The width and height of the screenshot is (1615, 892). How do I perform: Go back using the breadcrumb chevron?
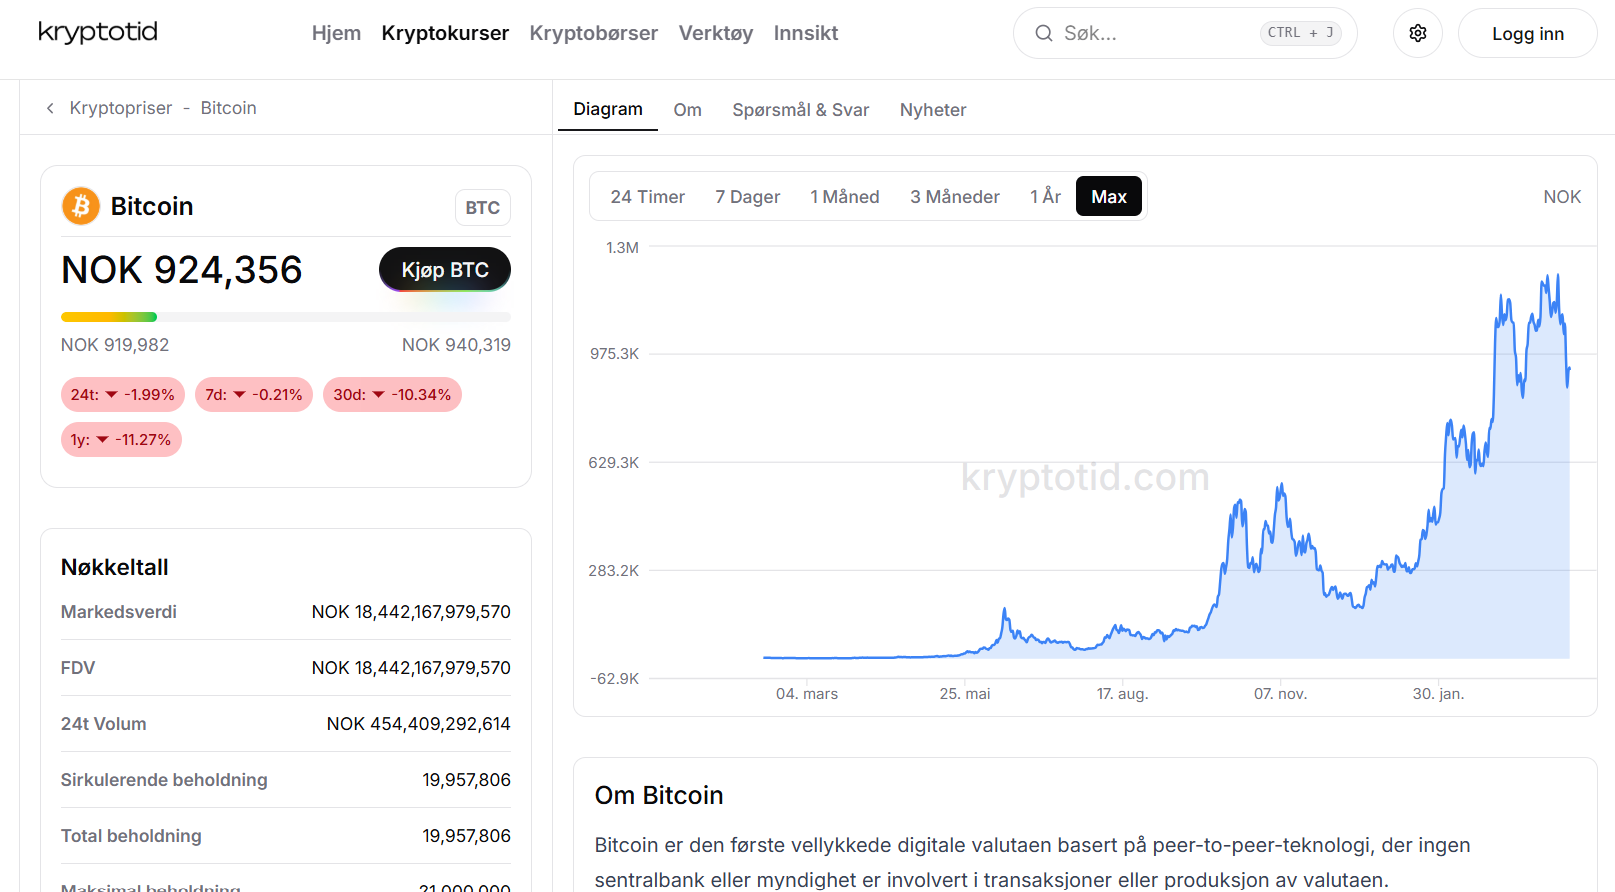(50, 108)
